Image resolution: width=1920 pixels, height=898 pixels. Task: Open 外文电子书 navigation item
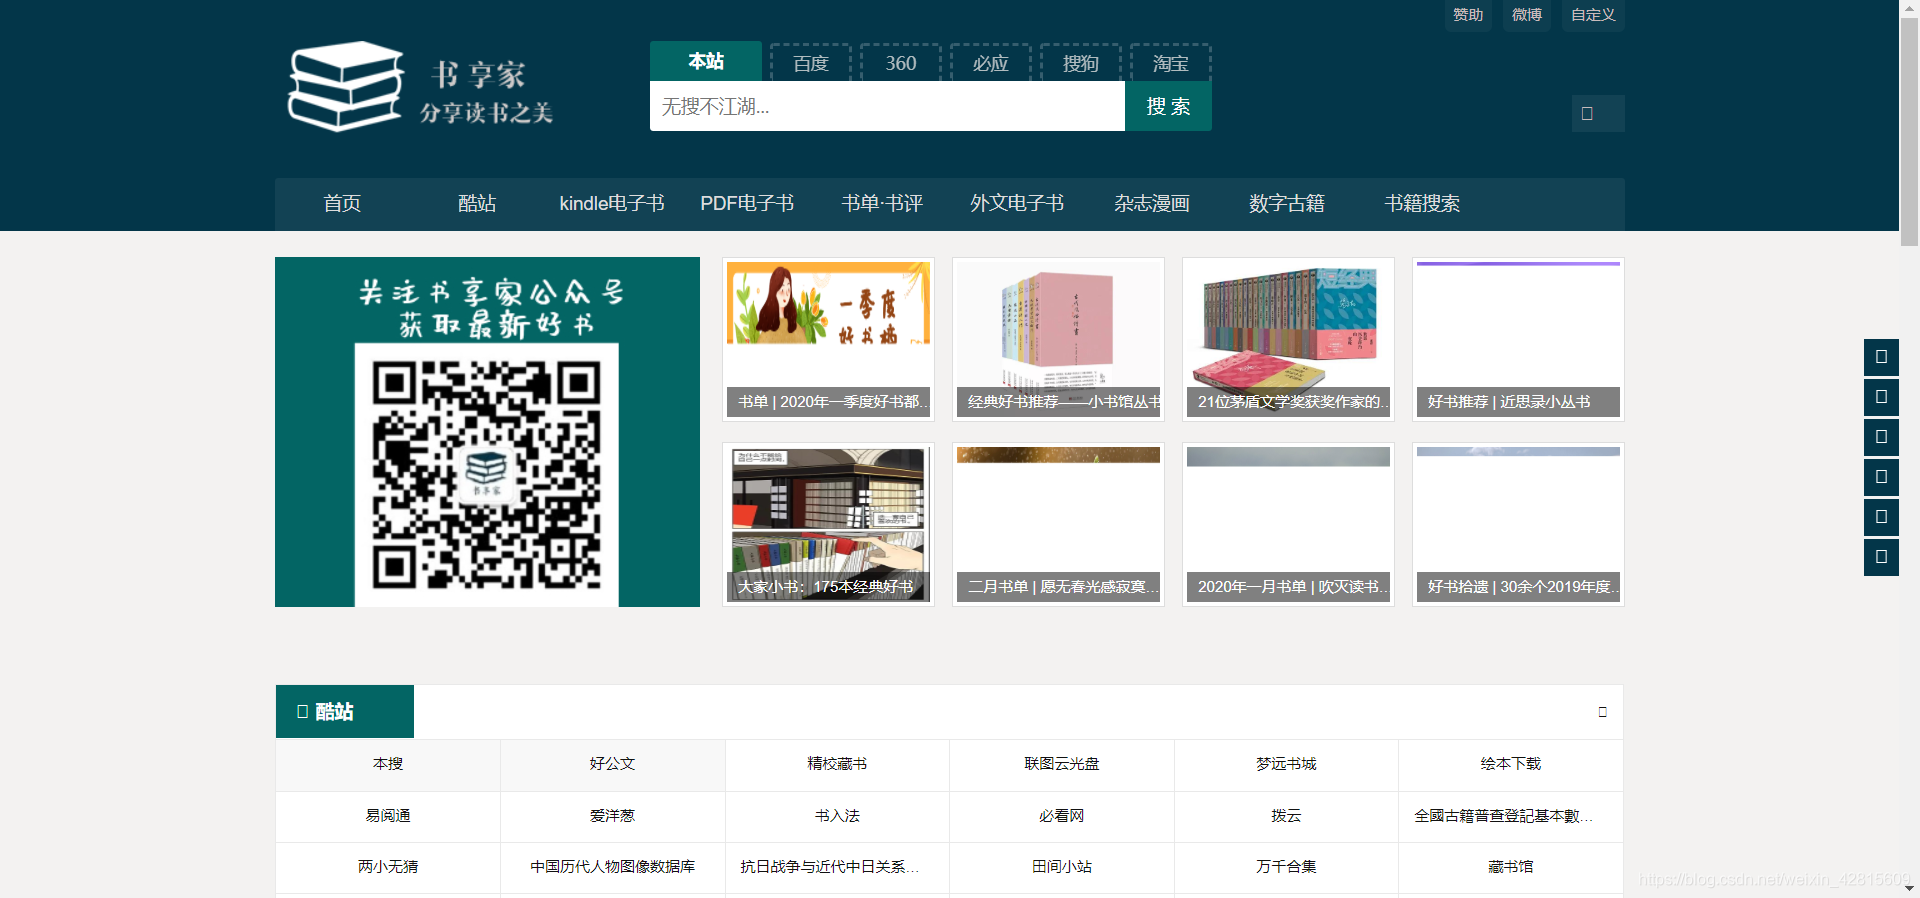coord(1017,204)
